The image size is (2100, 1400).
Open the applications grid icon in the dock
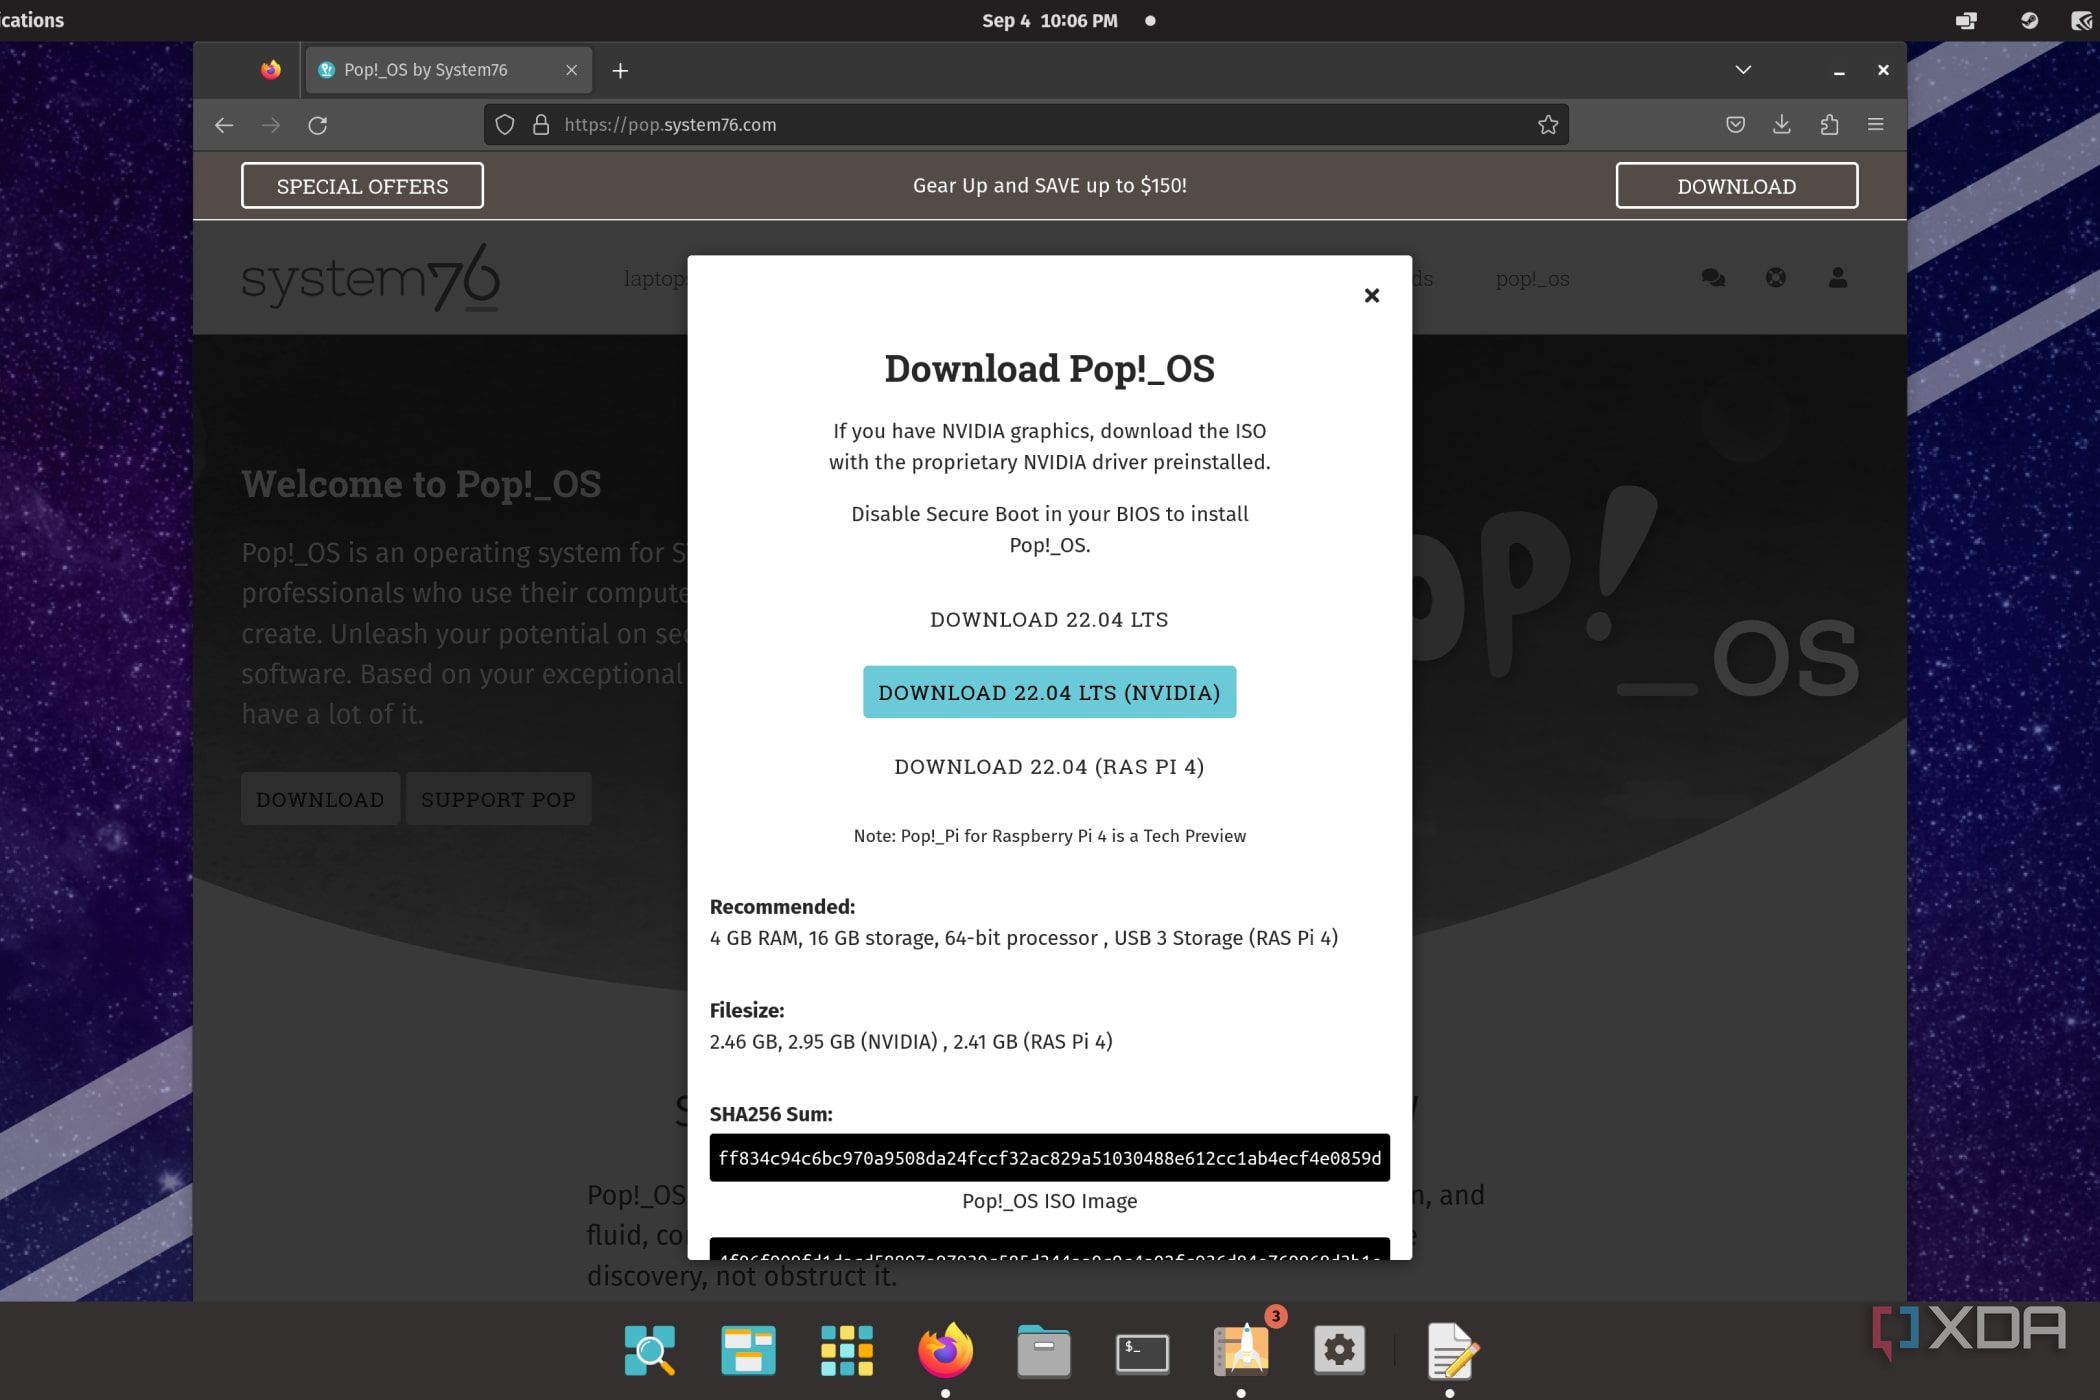(846, 1351)
